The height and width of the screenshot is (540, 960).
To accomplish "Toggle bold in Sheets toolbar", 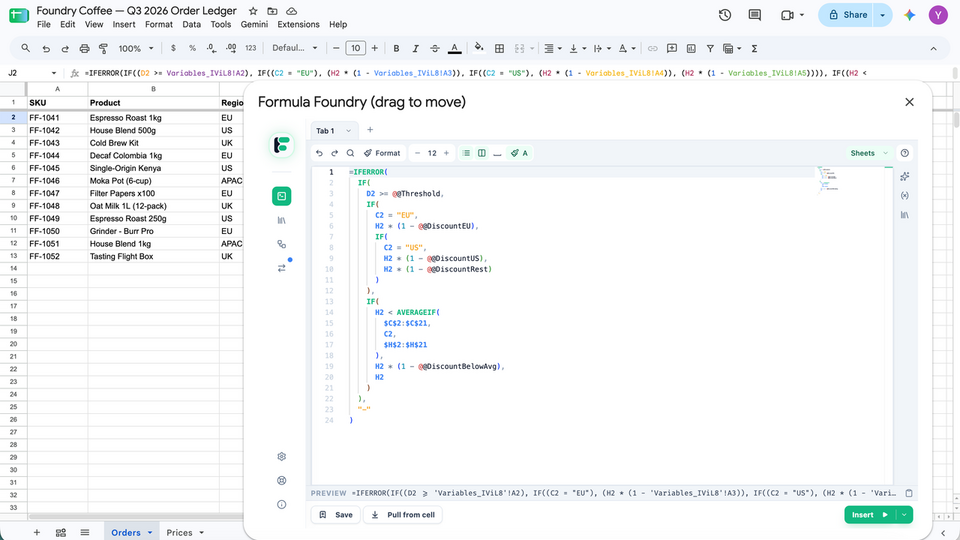I will [396, 48].
